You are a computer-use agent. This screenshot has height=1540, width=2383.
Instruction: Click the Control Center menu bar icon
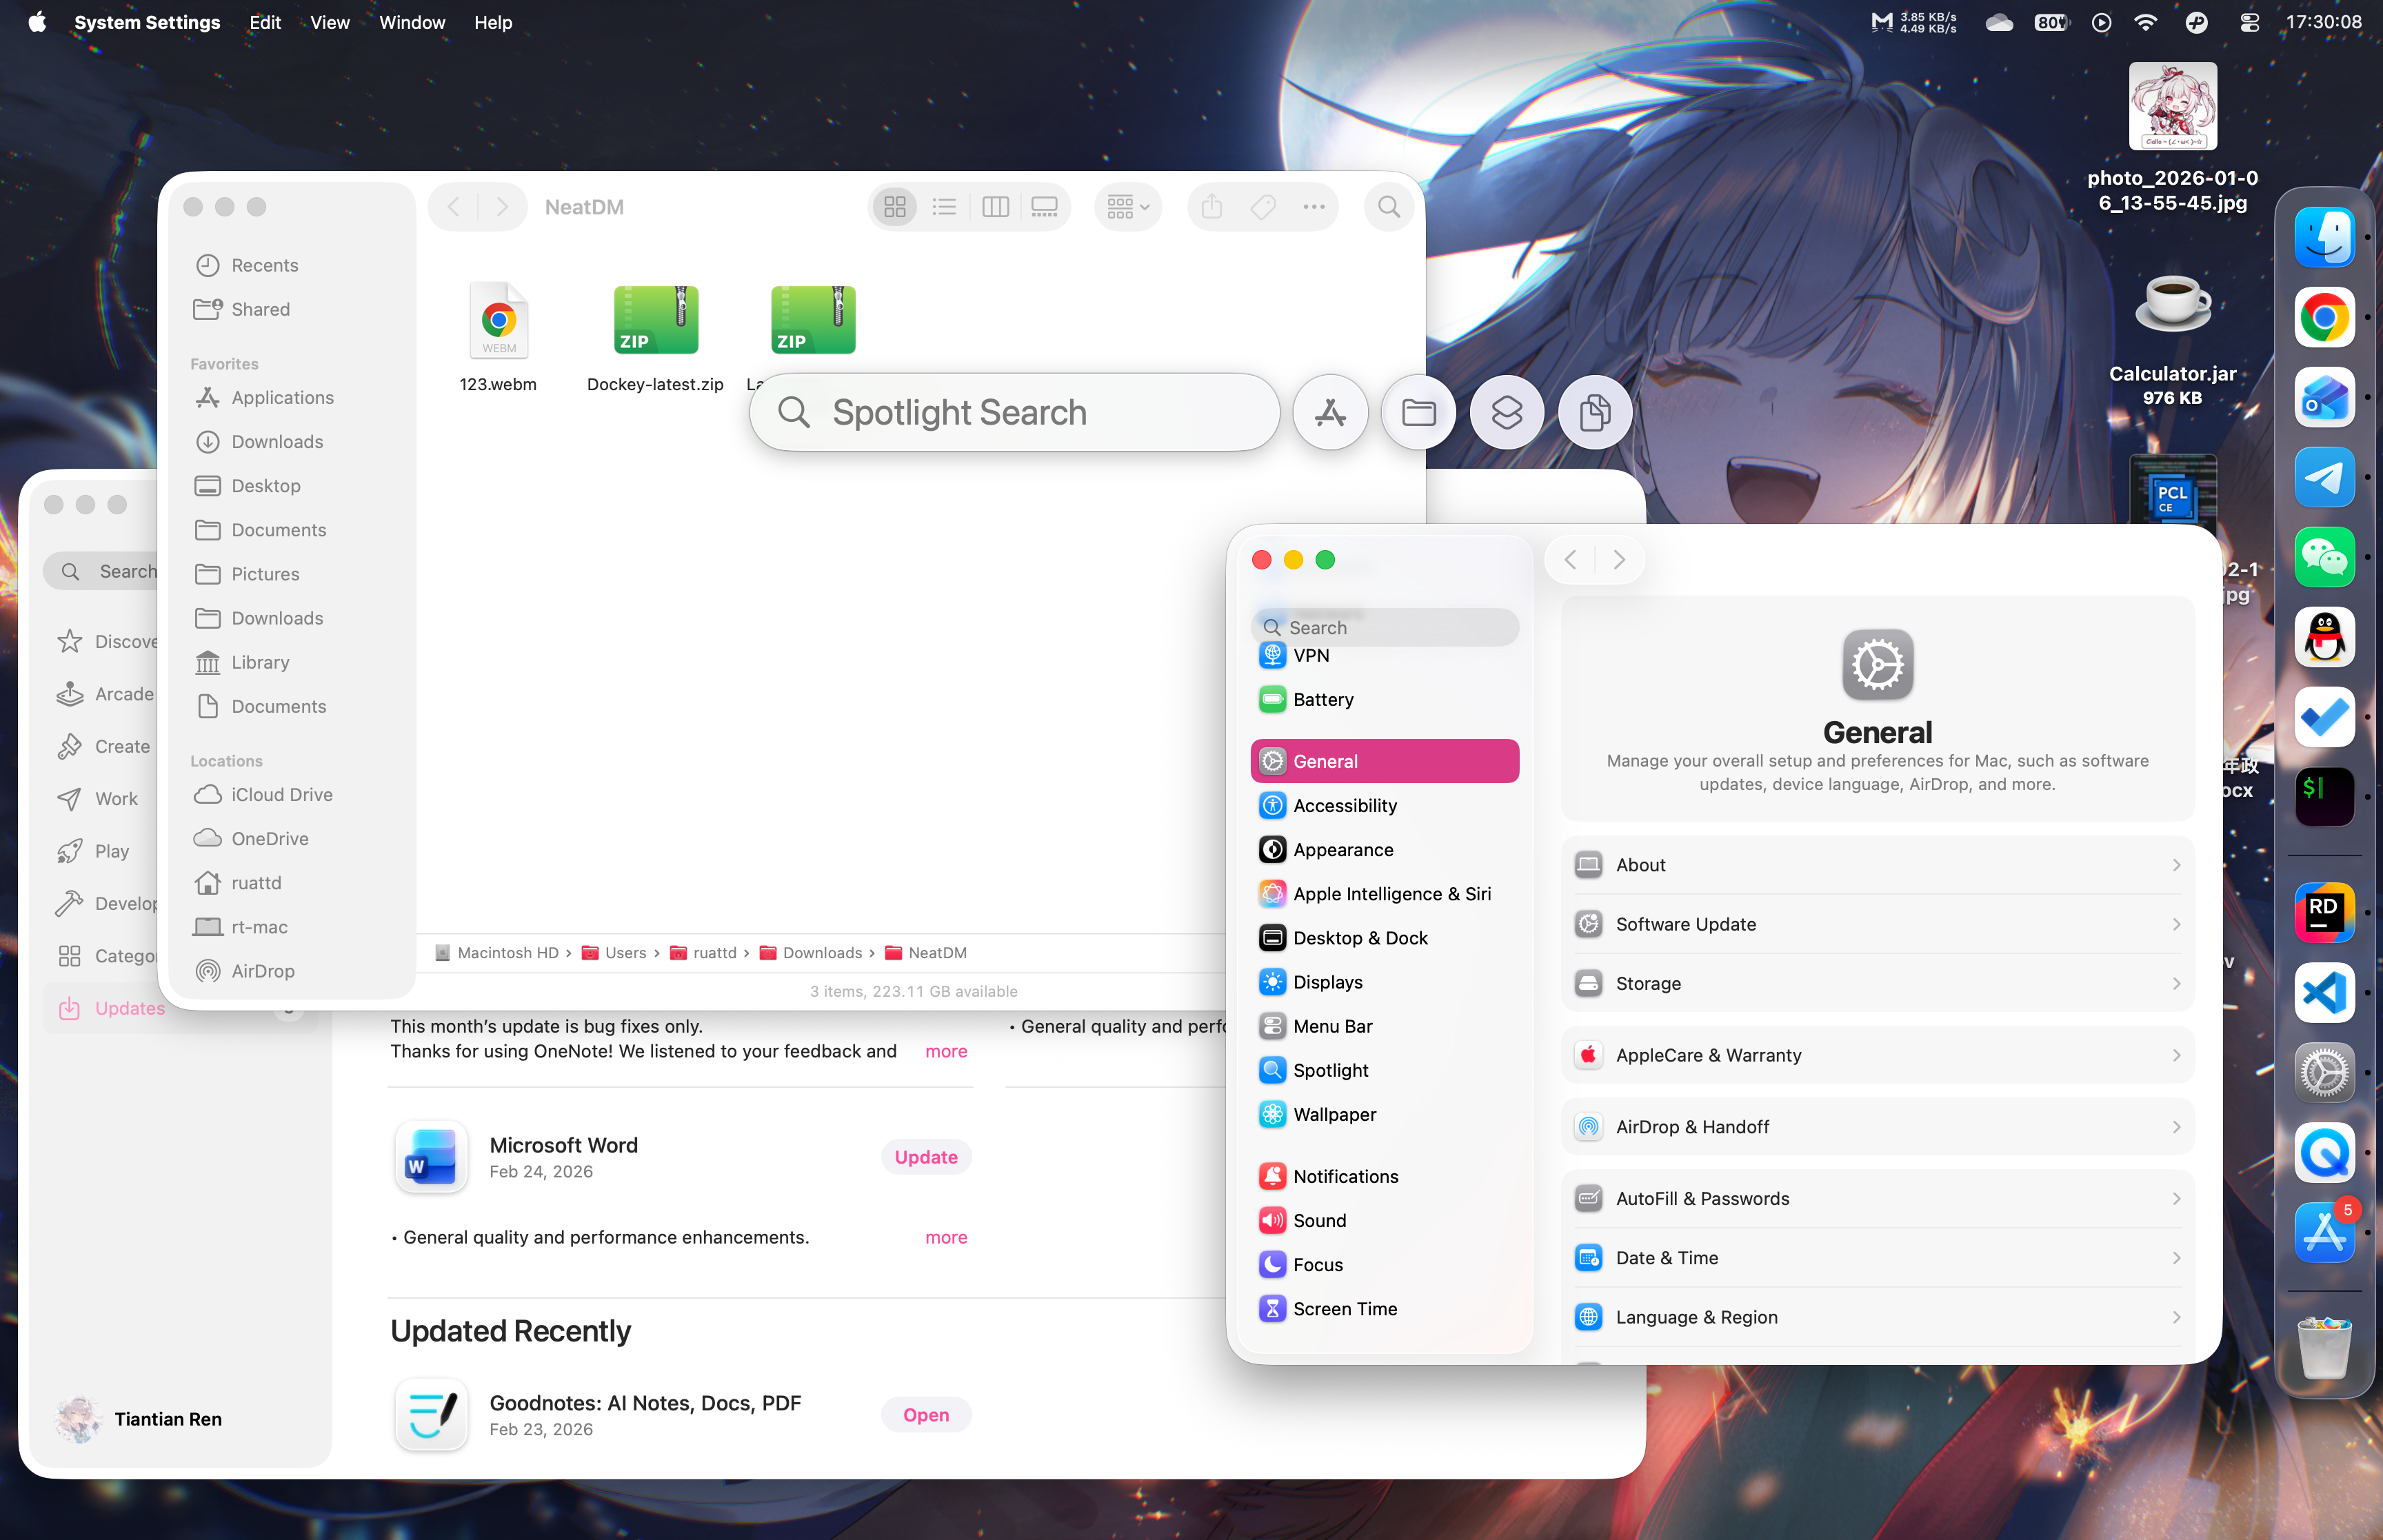2249,22
